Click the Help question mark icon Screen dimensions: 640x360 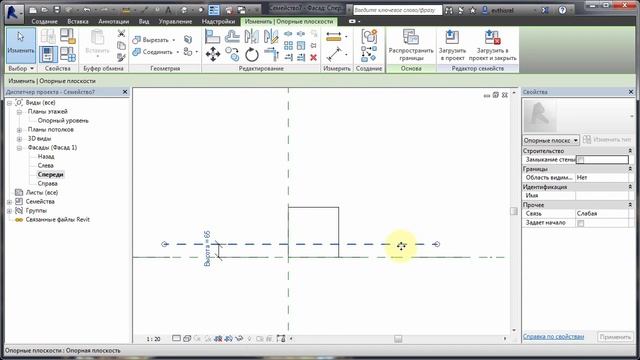[562, 10]
